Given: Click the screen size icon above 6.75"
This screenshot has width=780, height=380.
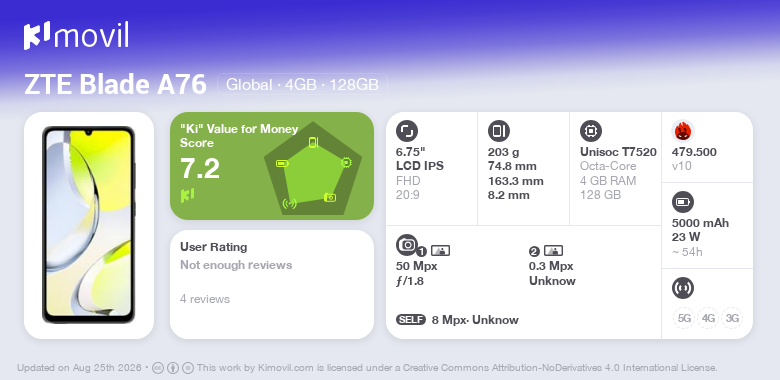Looking at the screenshot, I should click(406, 131).
